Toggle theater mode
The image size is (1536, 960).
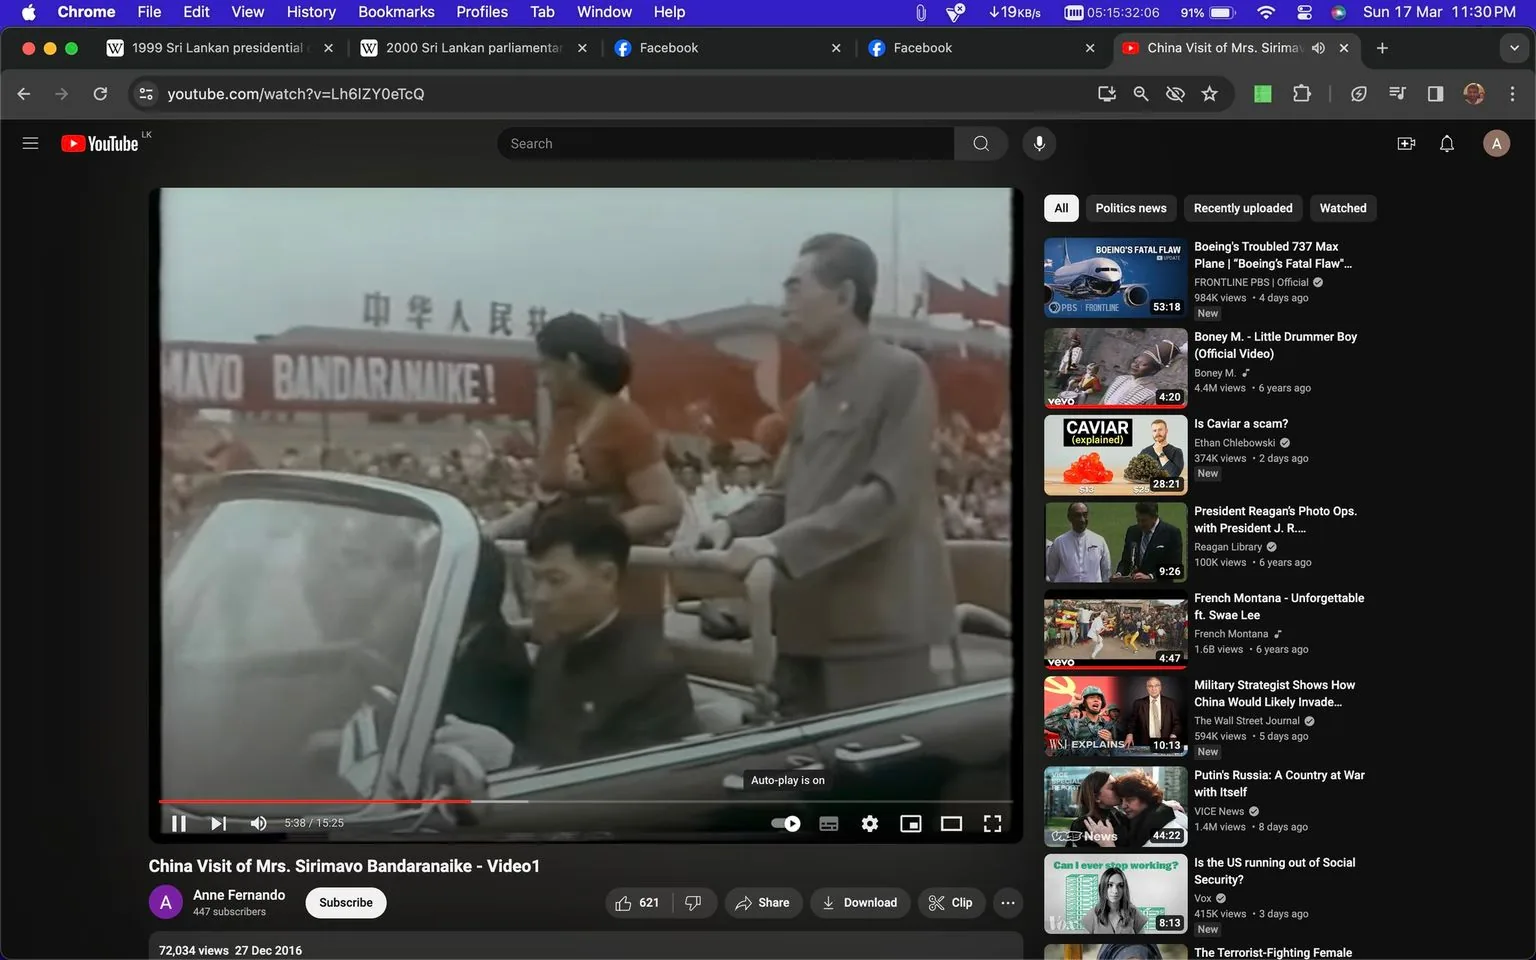[950, 822]
